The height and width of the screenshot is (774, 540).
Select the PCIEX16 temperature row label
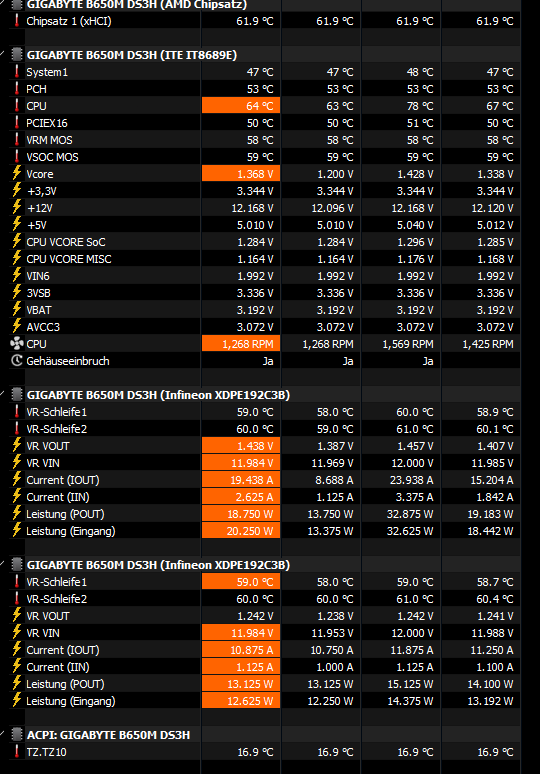[x=47, y=123]
